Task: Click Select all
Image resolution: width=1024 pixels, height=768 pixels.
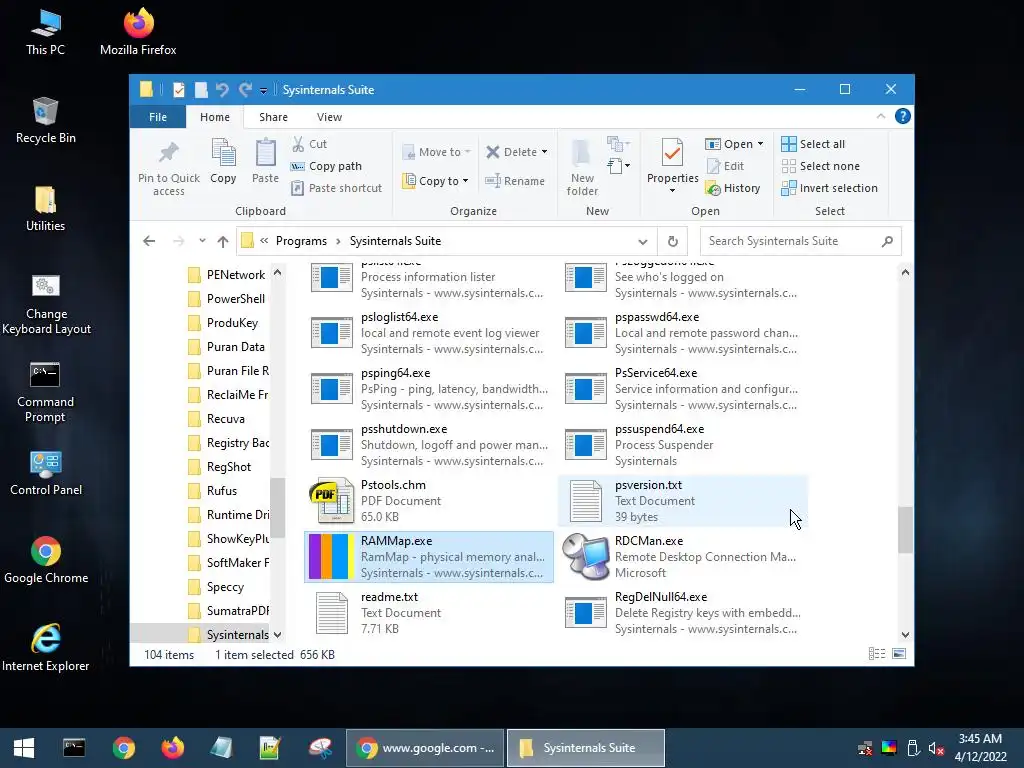Action: (813, 144)
